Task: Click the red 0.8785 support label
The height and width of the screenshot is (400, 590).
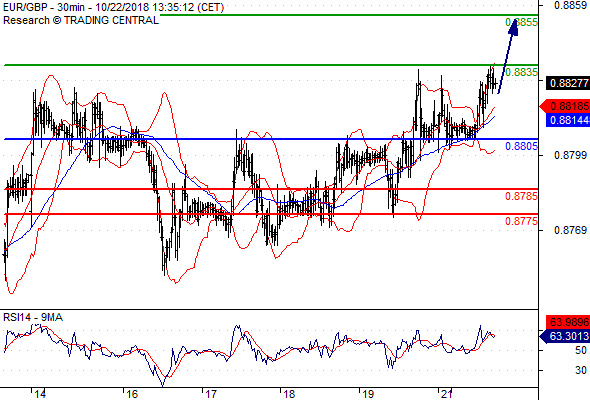Action: (x=521, y=196)
